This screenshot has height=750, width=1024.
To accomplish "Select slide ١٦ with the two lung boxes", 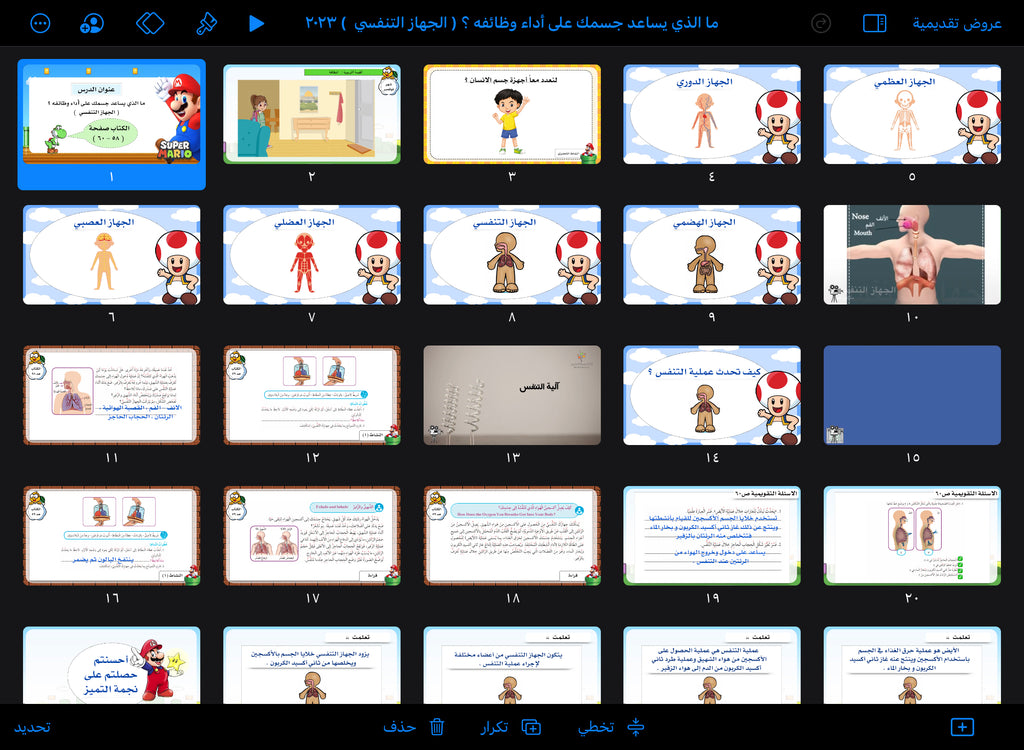I will (x=112, y=536).
